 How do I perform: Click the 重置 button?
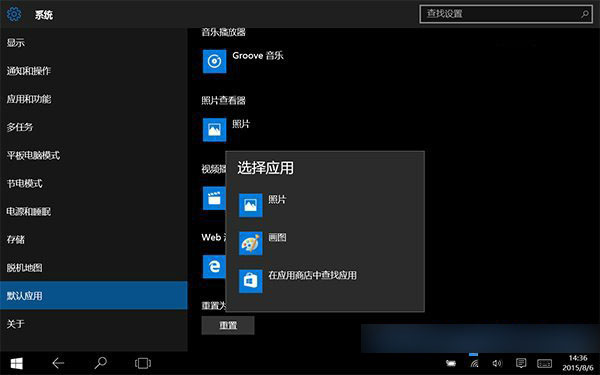click(228, 325)
